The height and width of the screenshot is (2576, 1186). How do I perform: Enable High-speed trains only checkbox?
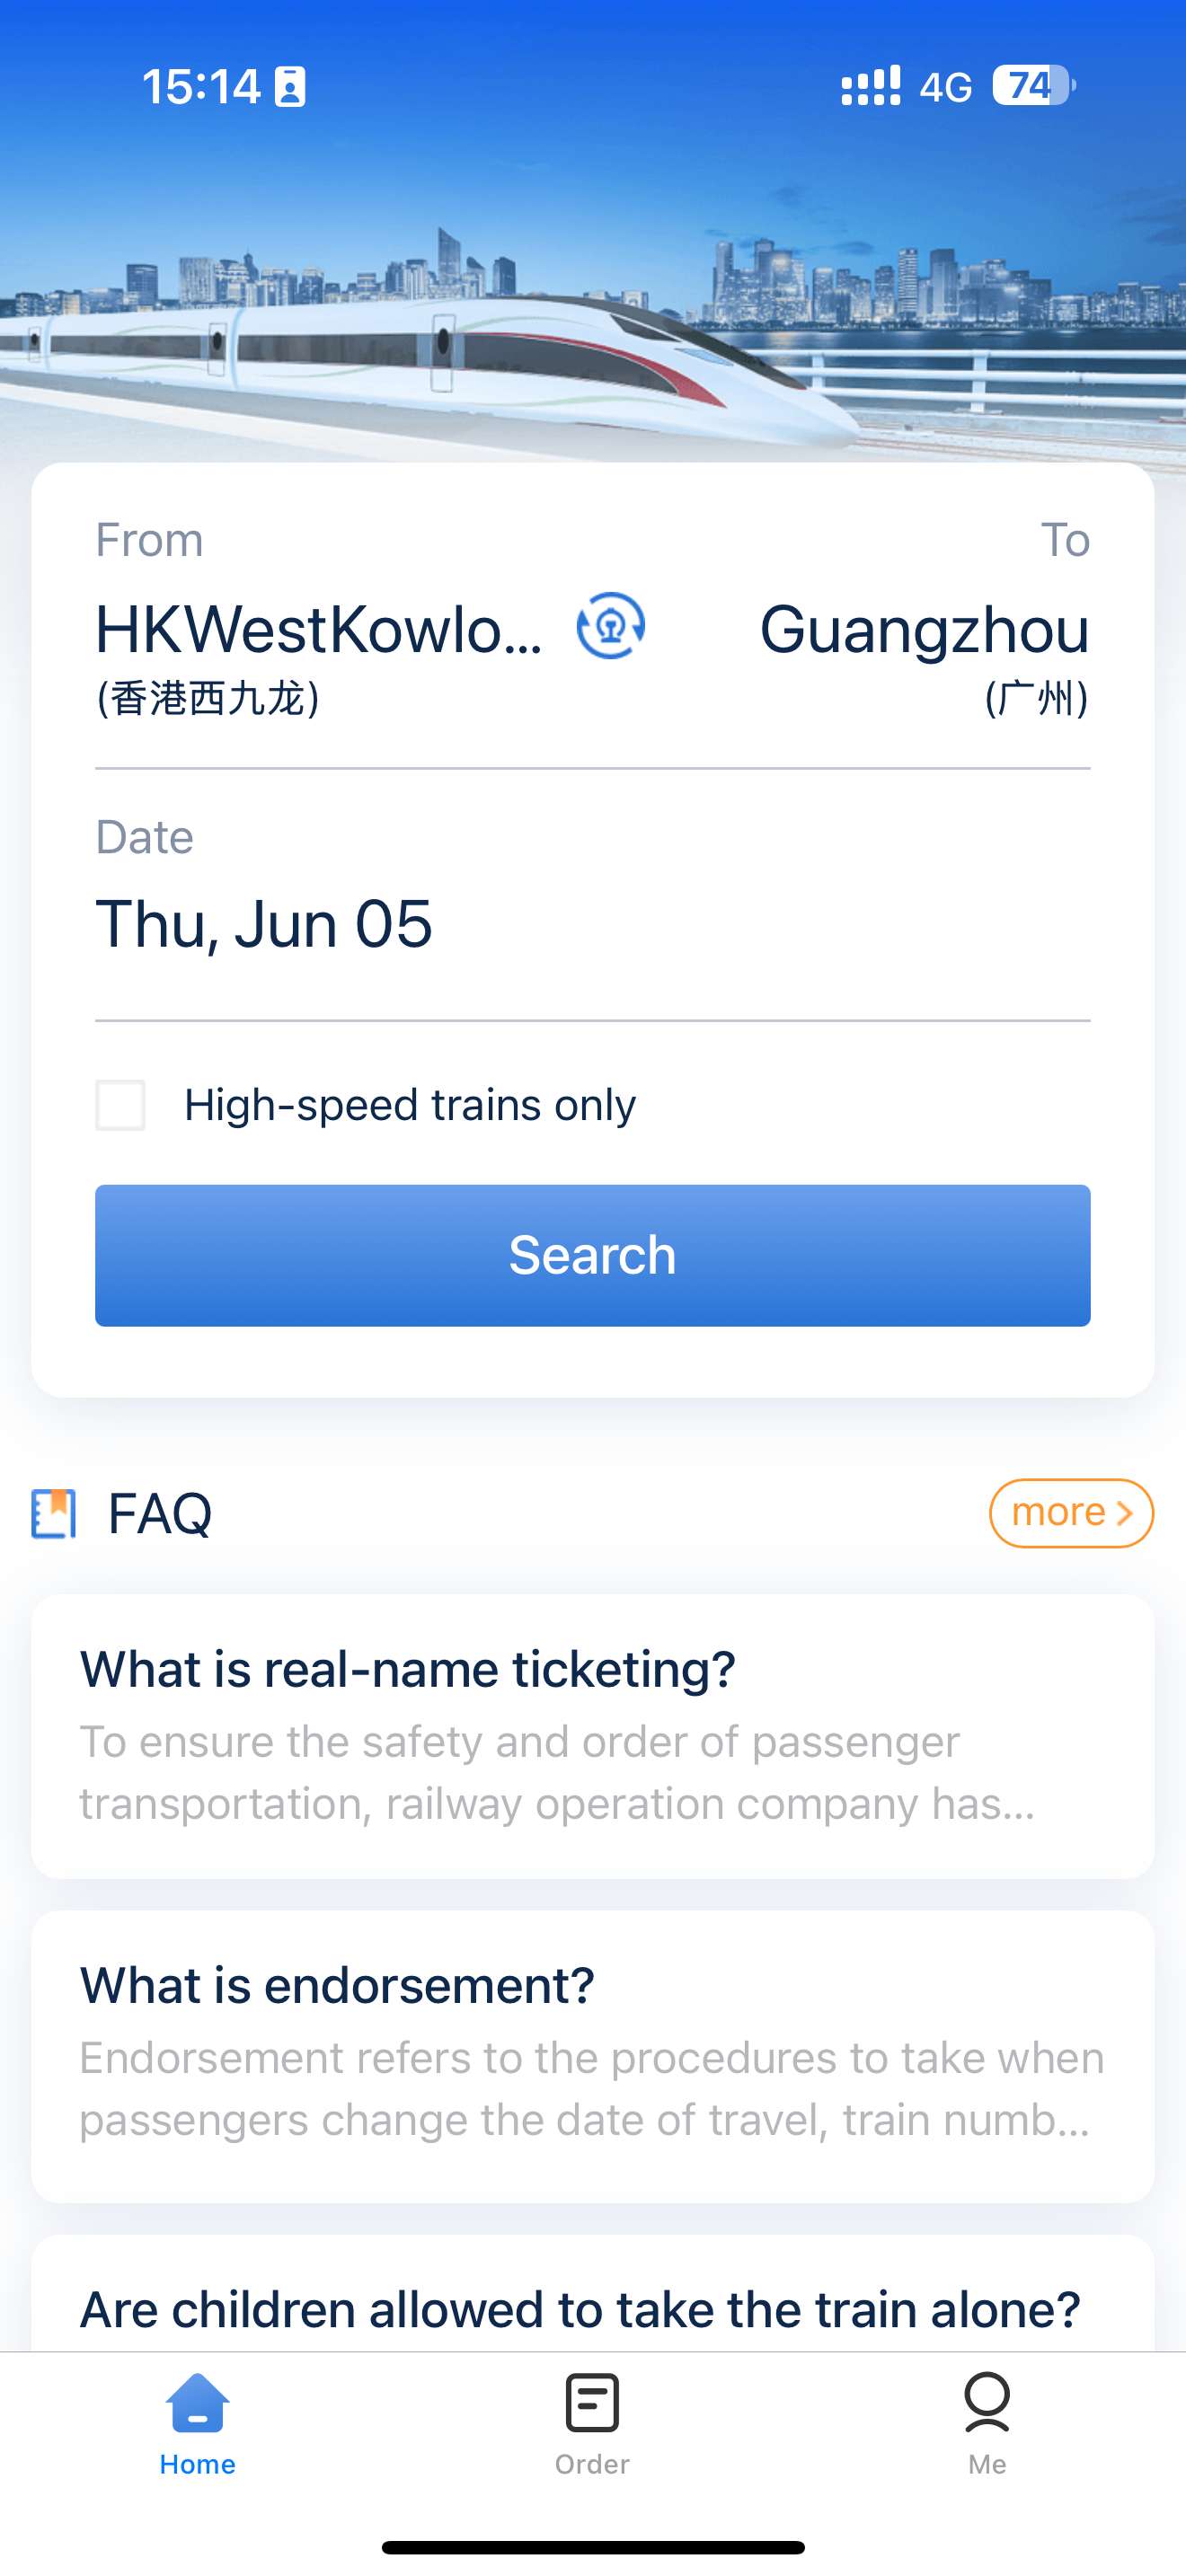coord(120,1105)
